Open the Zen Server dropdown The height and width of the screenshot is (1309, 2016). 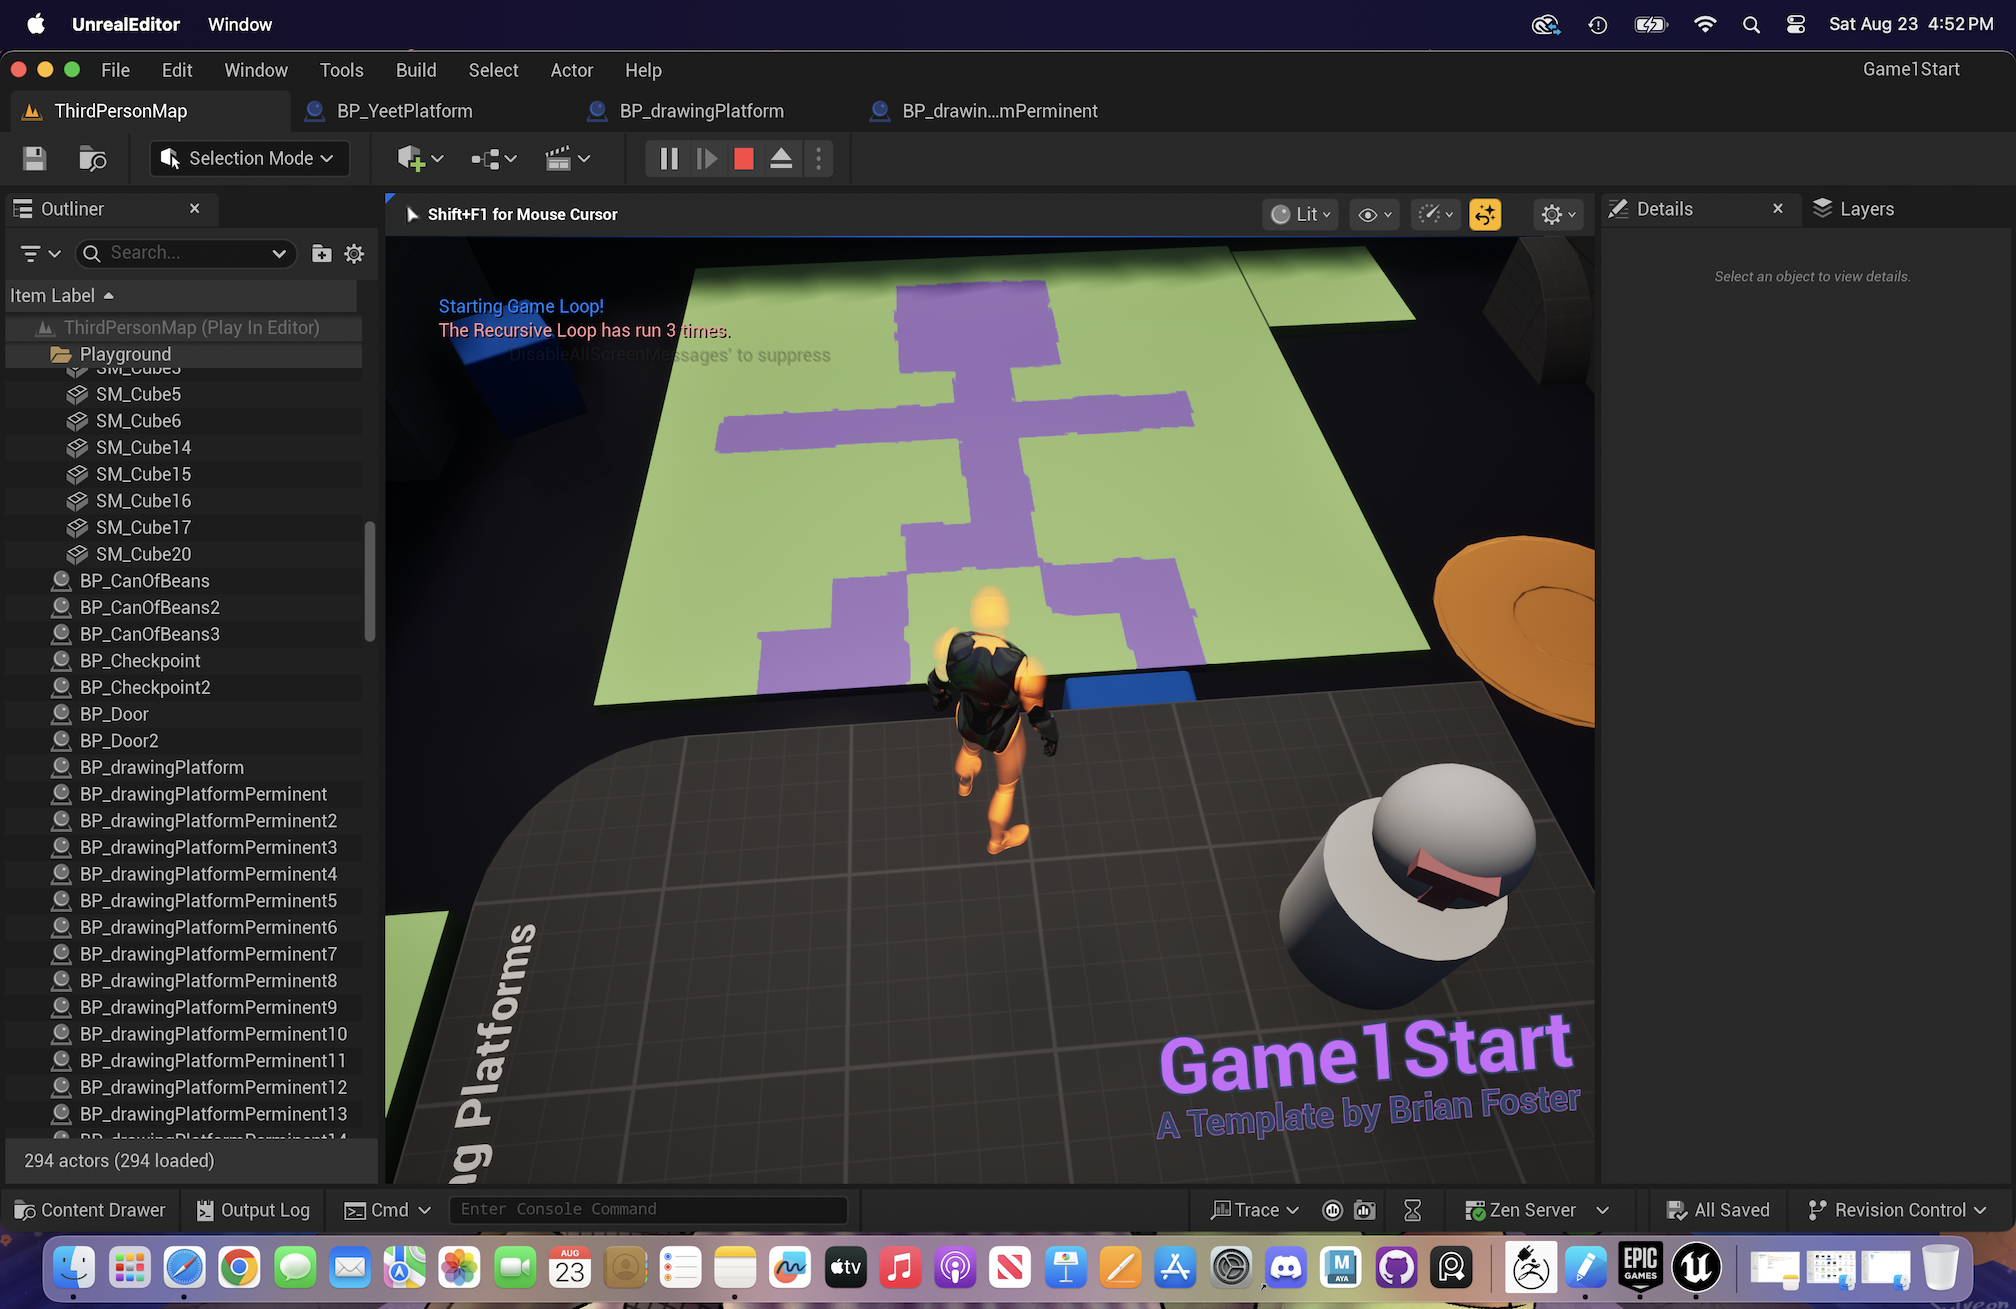pyautogui.click(x=1537, y=1210)
